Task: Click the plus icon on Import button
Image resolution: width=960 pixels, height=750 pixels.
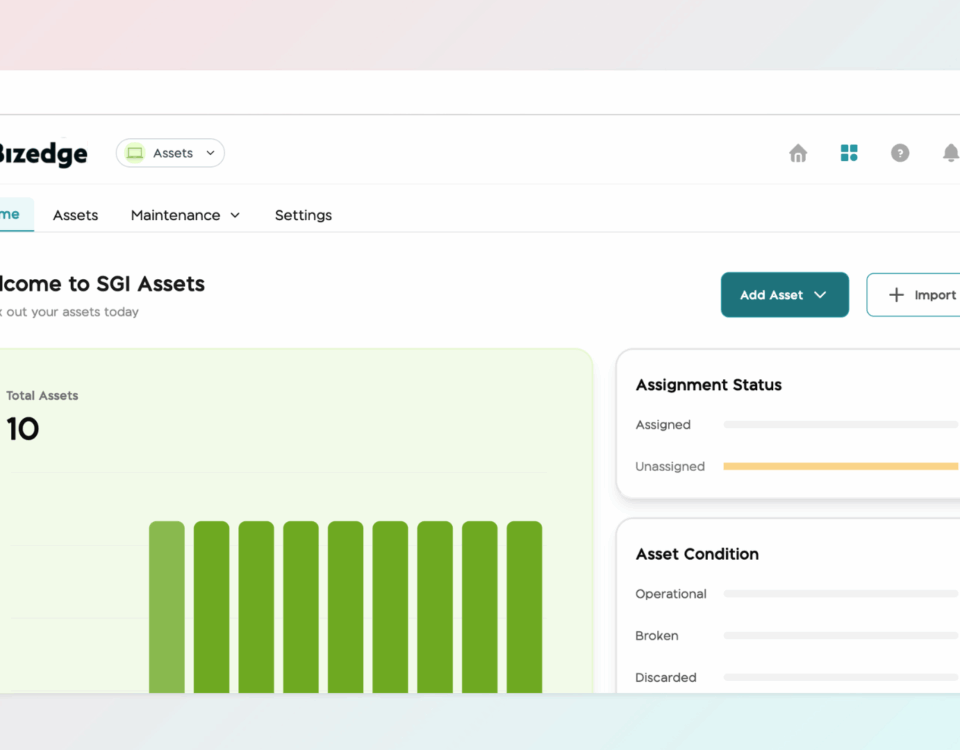Action: click(896, 295)
